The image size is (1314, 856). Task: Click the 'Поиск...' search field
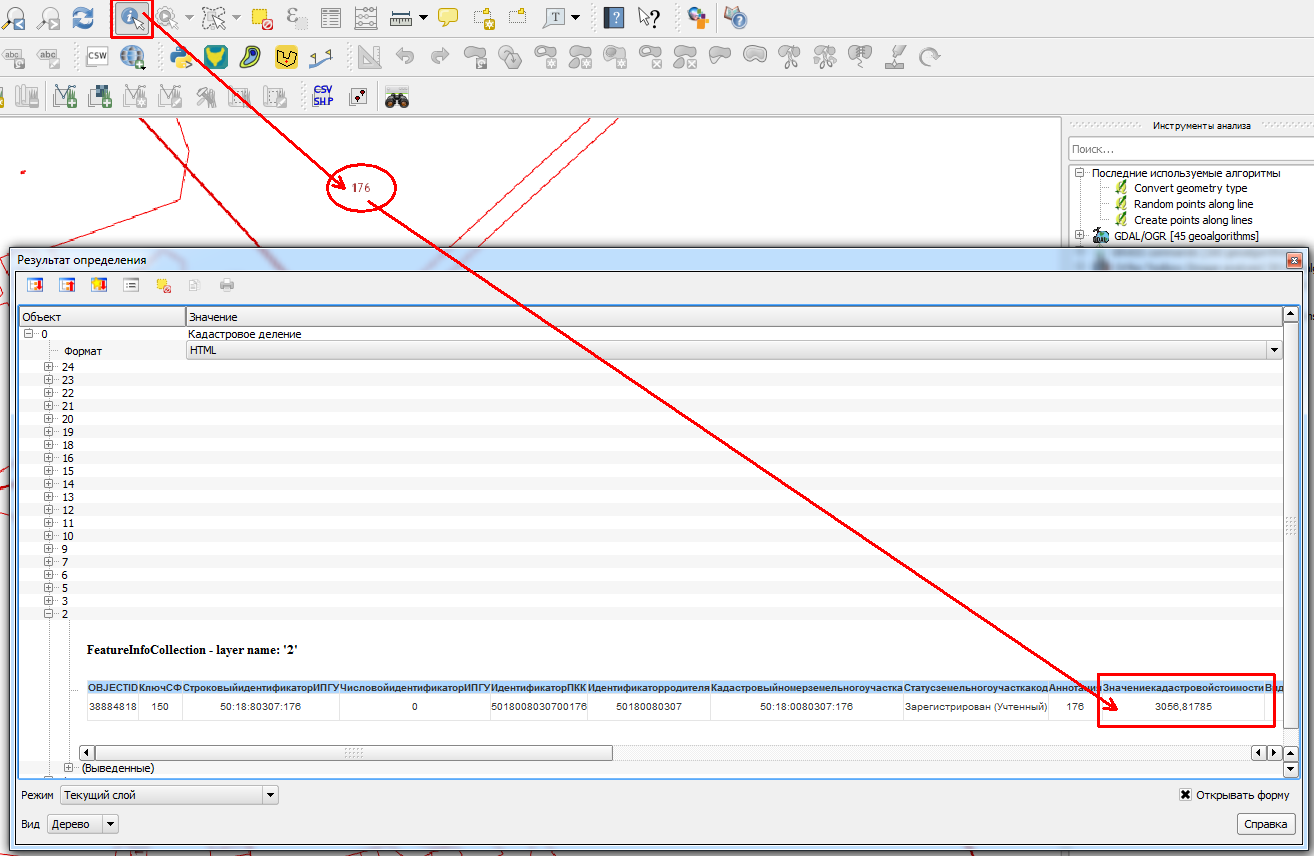pos(1190,149)
